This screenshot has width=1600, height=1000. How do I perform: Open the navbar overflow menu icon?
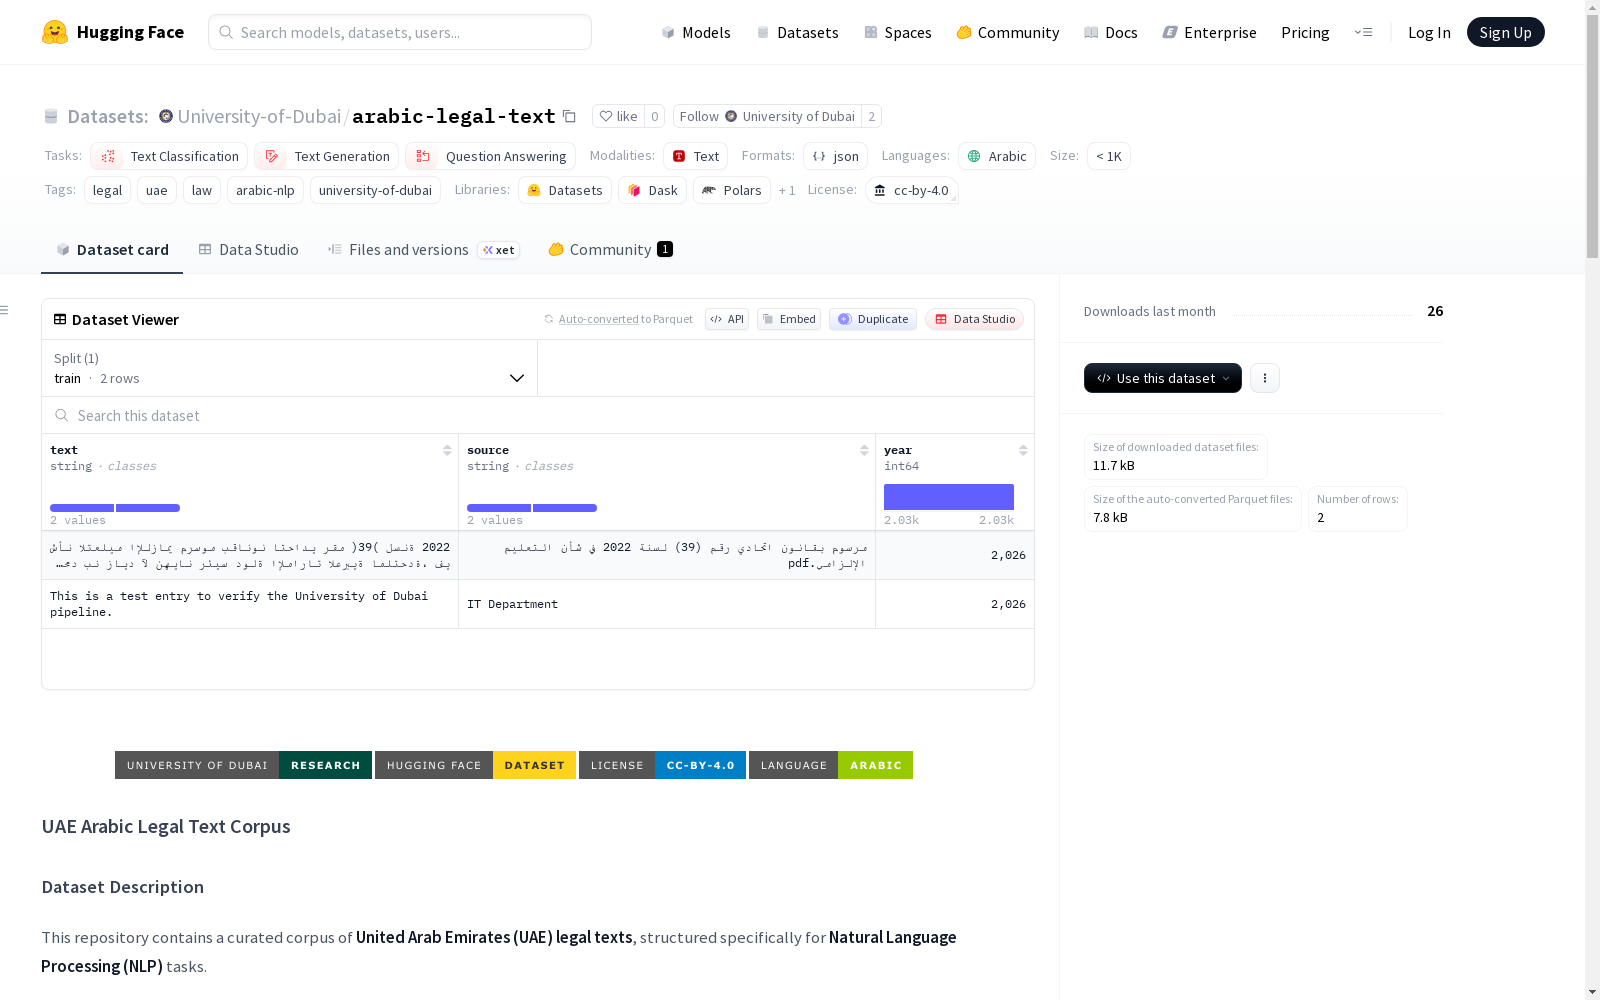(x=1363, y=32)
